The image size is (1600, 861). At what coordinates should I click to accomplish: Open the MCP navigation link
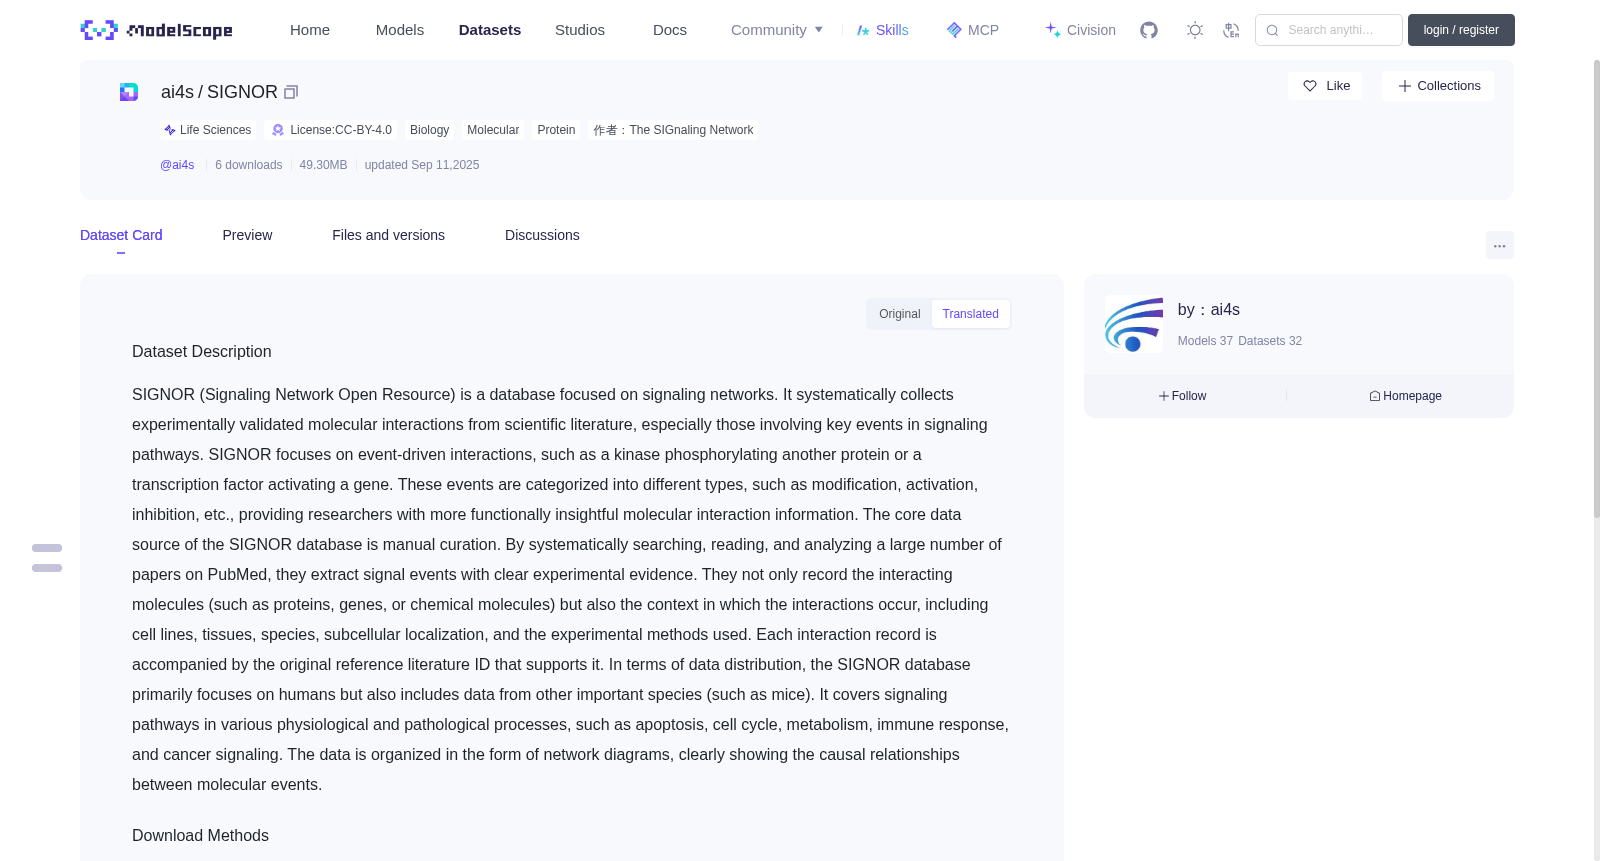click(x=972, y=30)
